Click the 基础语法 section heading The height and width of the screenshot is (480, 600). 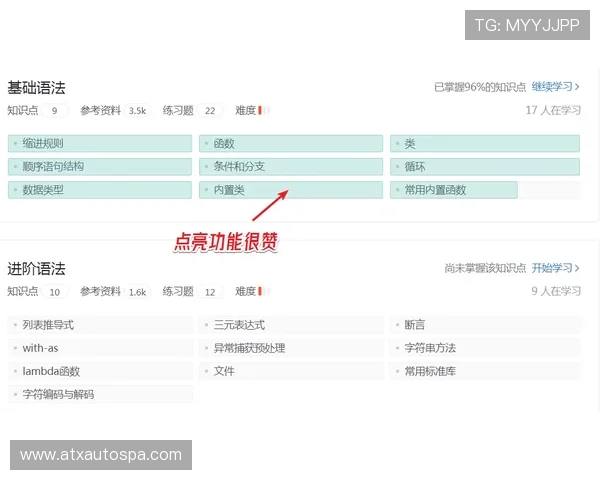click(x=36, y=88)
